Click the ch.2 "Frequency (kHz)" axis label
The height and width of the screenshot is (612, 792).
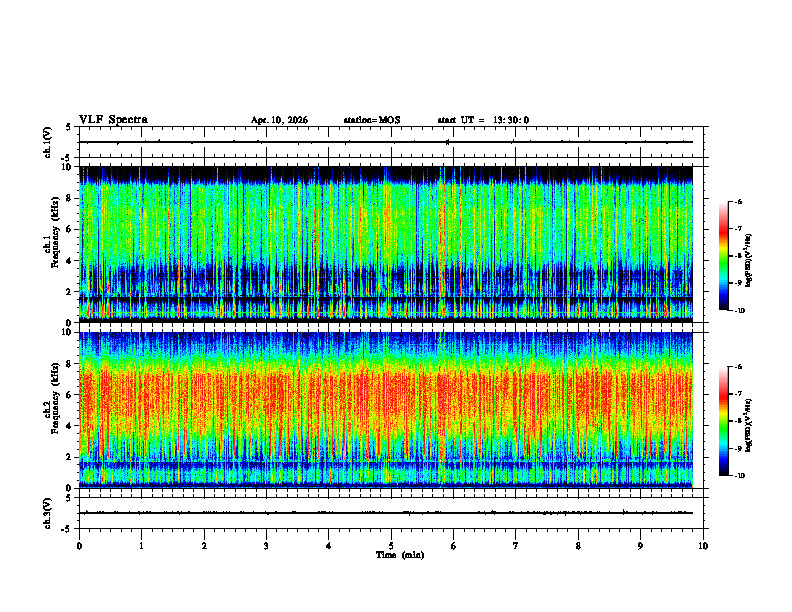pyautogui.click(x=55, y=398)
